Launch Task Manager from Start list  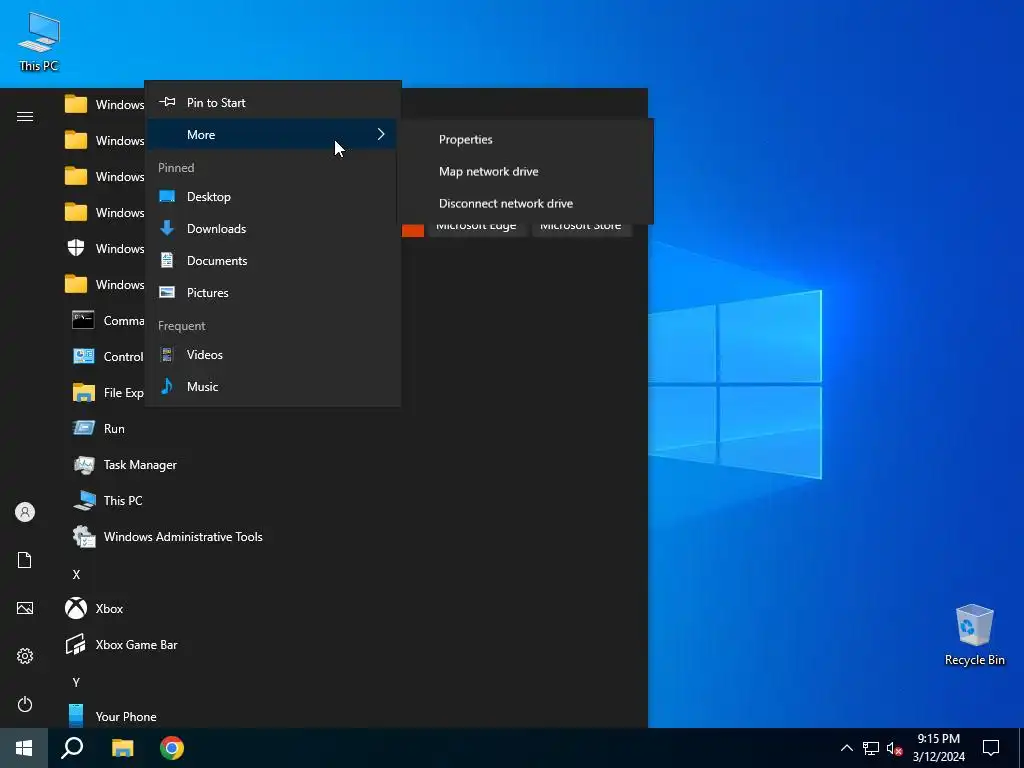click(x=125, y=465)
